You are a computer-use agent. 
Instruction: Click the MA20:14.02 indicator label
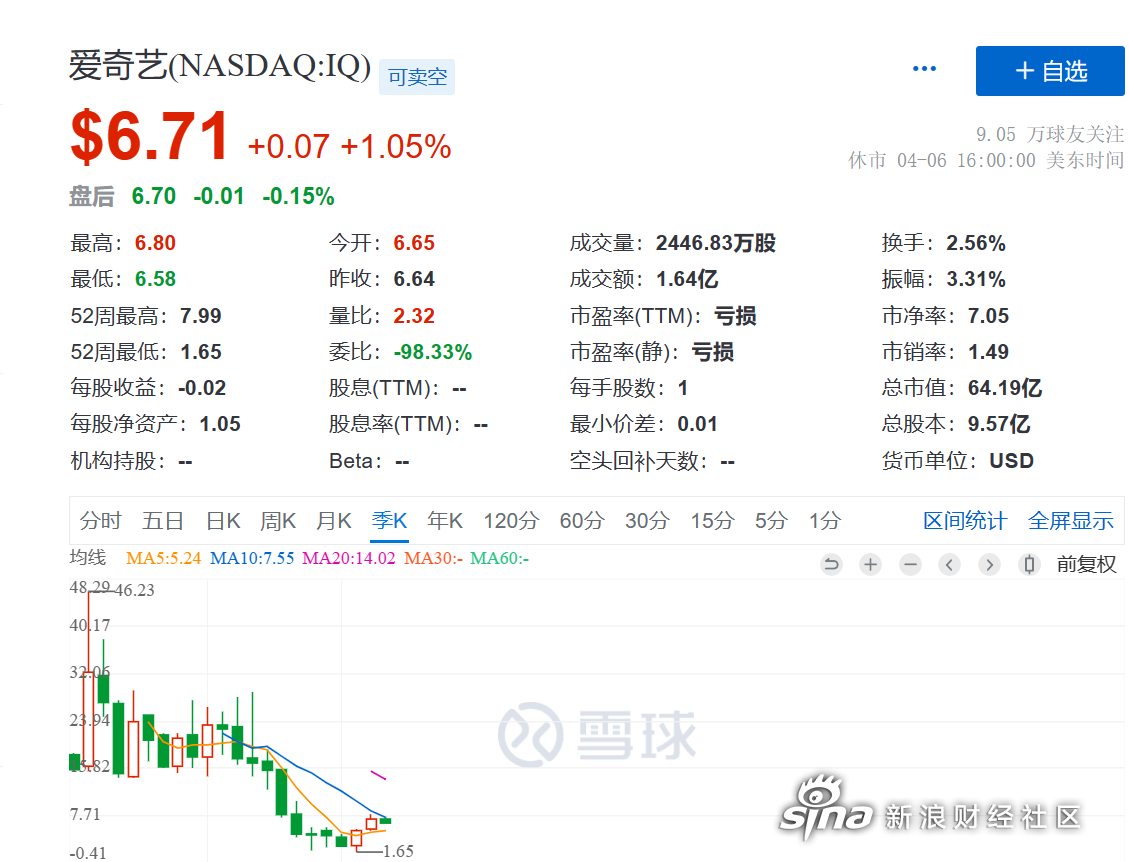pyautogui.click(x=348, y=558)
